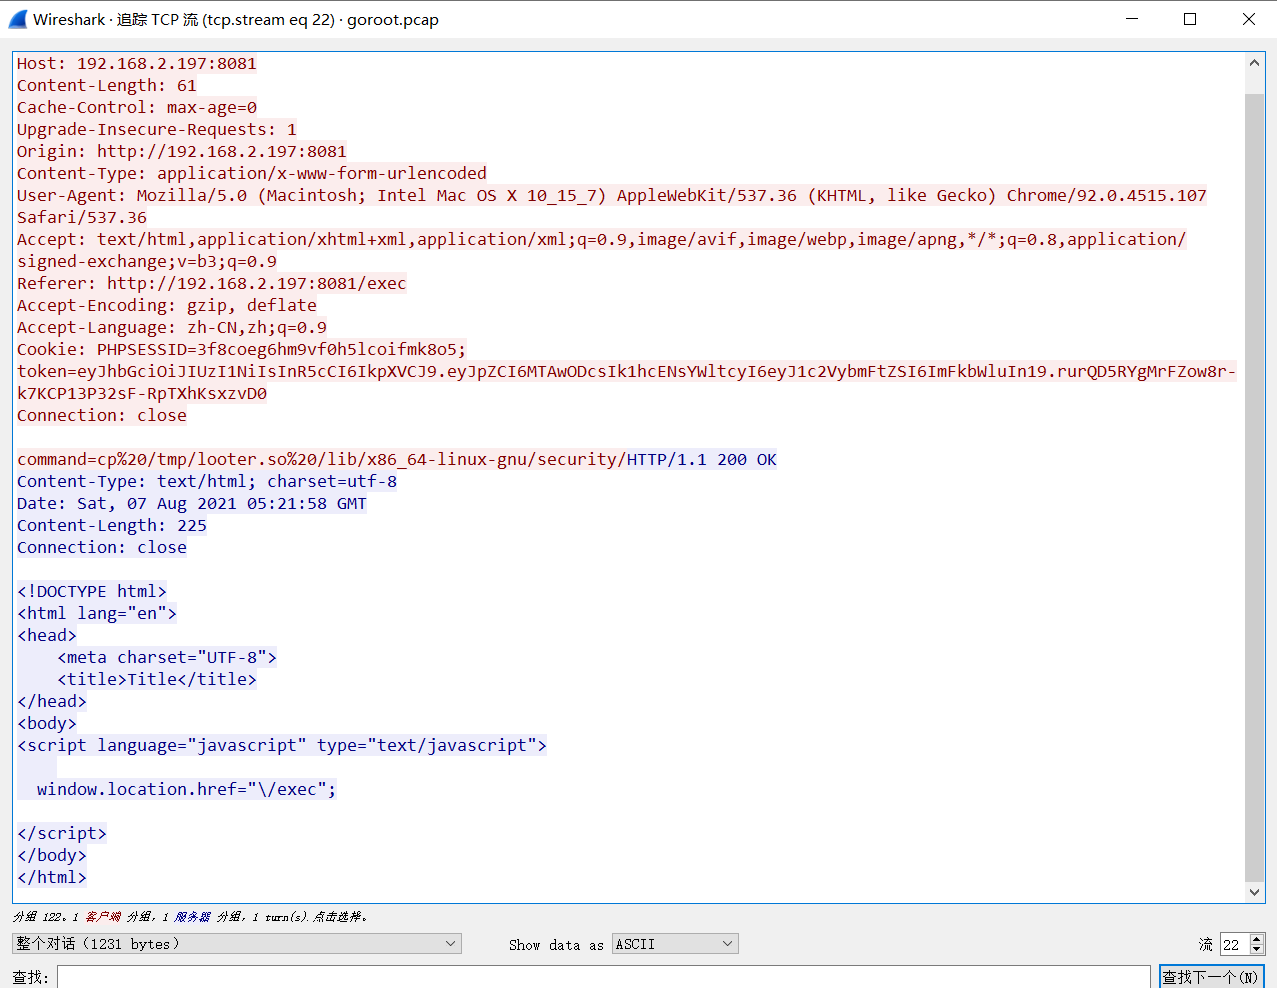Click the vertical scrollbar thumb
Screen dimensions: 1277x988
pos(1254,488)
